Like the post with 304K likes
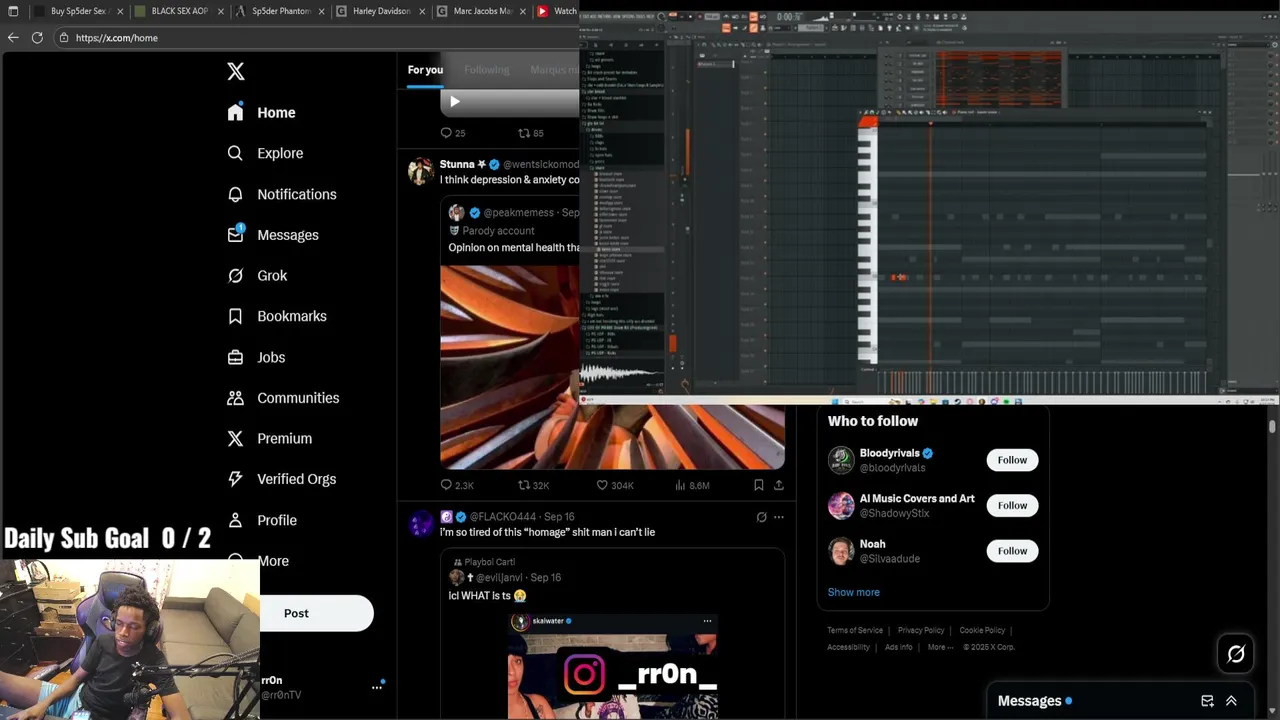Image resolution: width=1280 pixels, height=720 pixels. [x=615, y=485]
